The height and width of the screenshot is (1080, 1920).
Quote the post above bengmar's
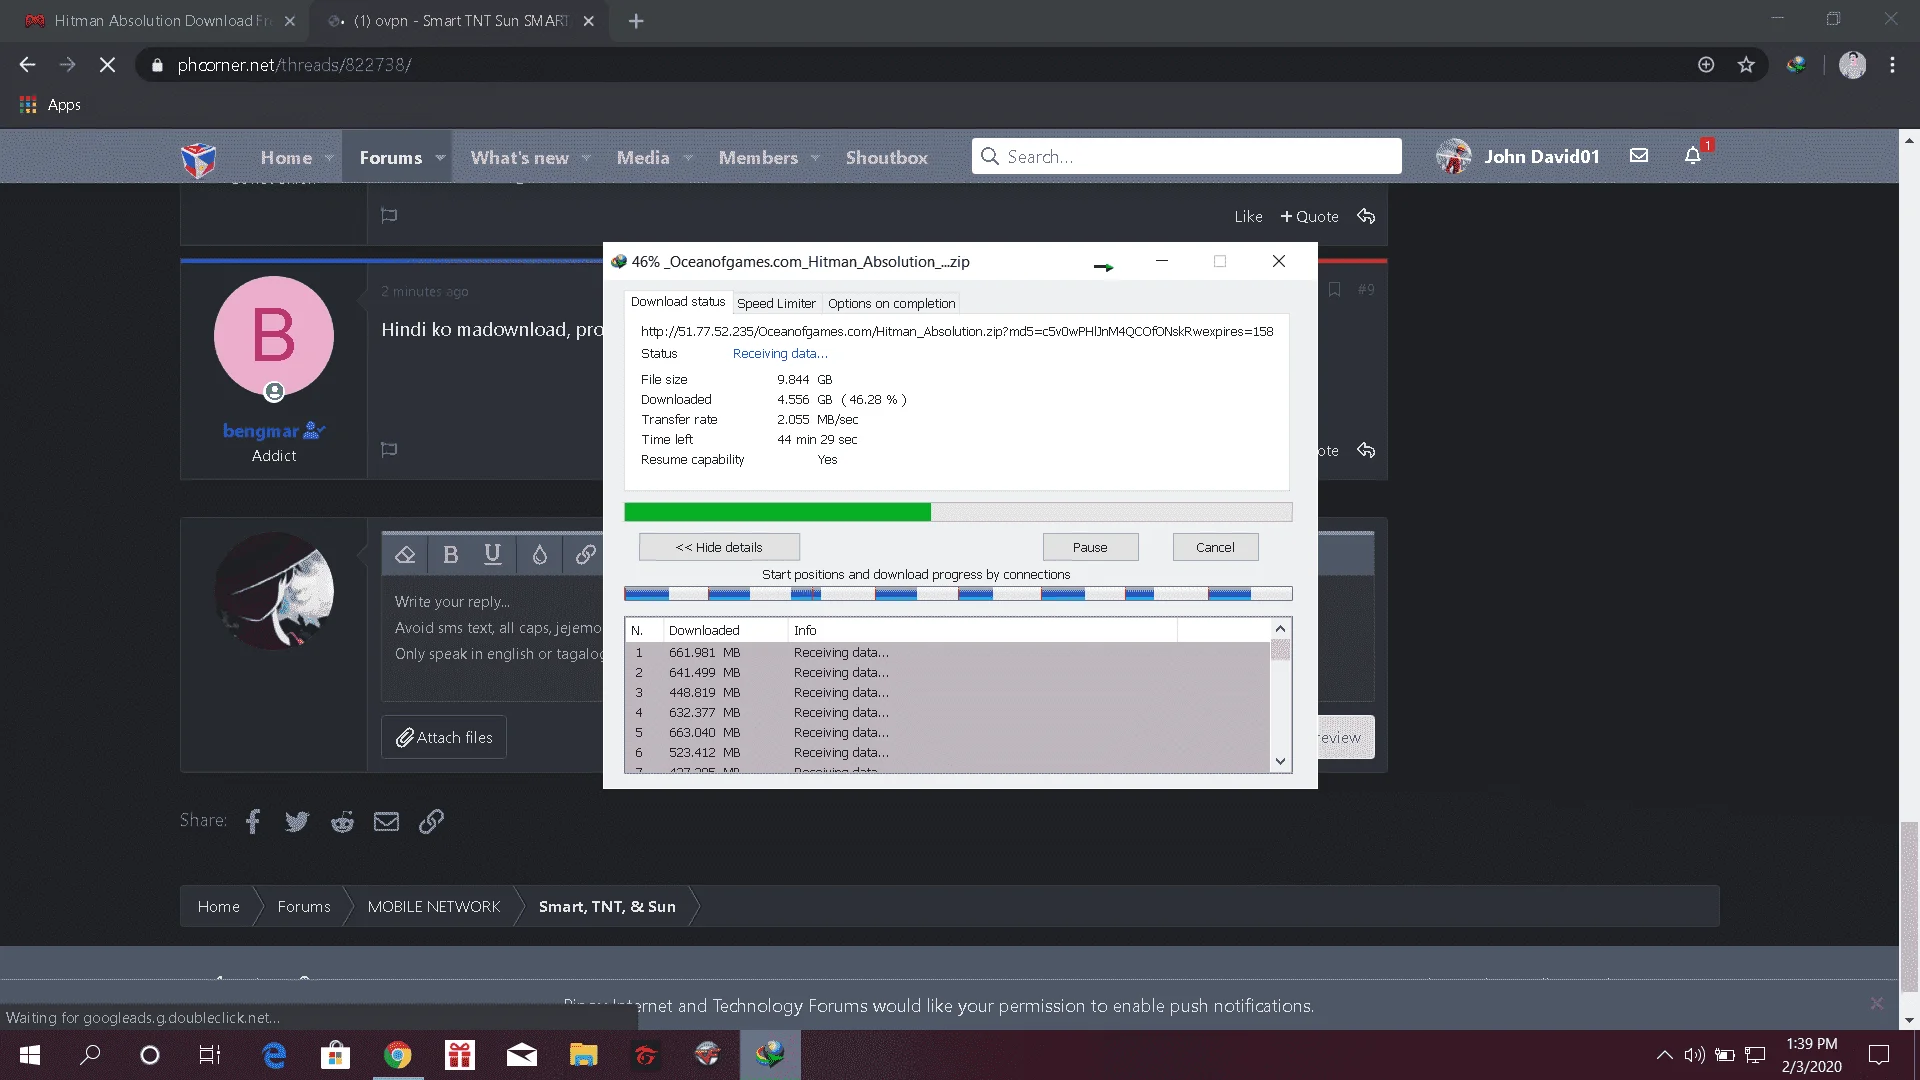[x=1309, y=217]
